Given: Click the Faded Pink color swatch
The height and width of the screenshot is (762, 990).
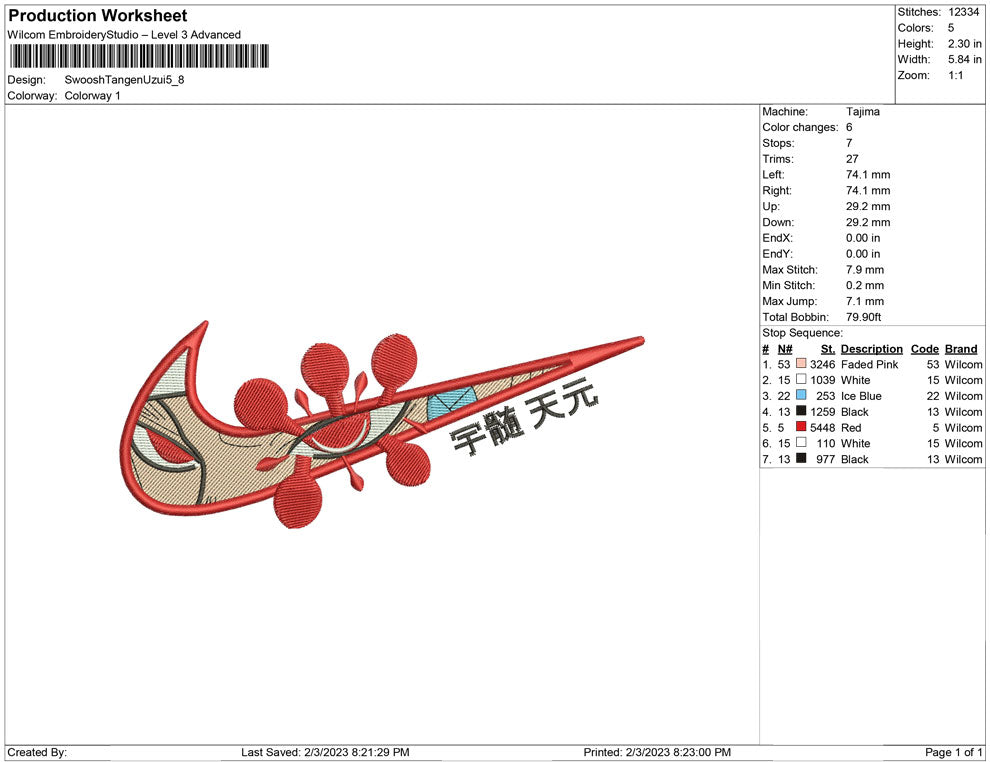Looking at the screenshot, I should click(801, 364).
